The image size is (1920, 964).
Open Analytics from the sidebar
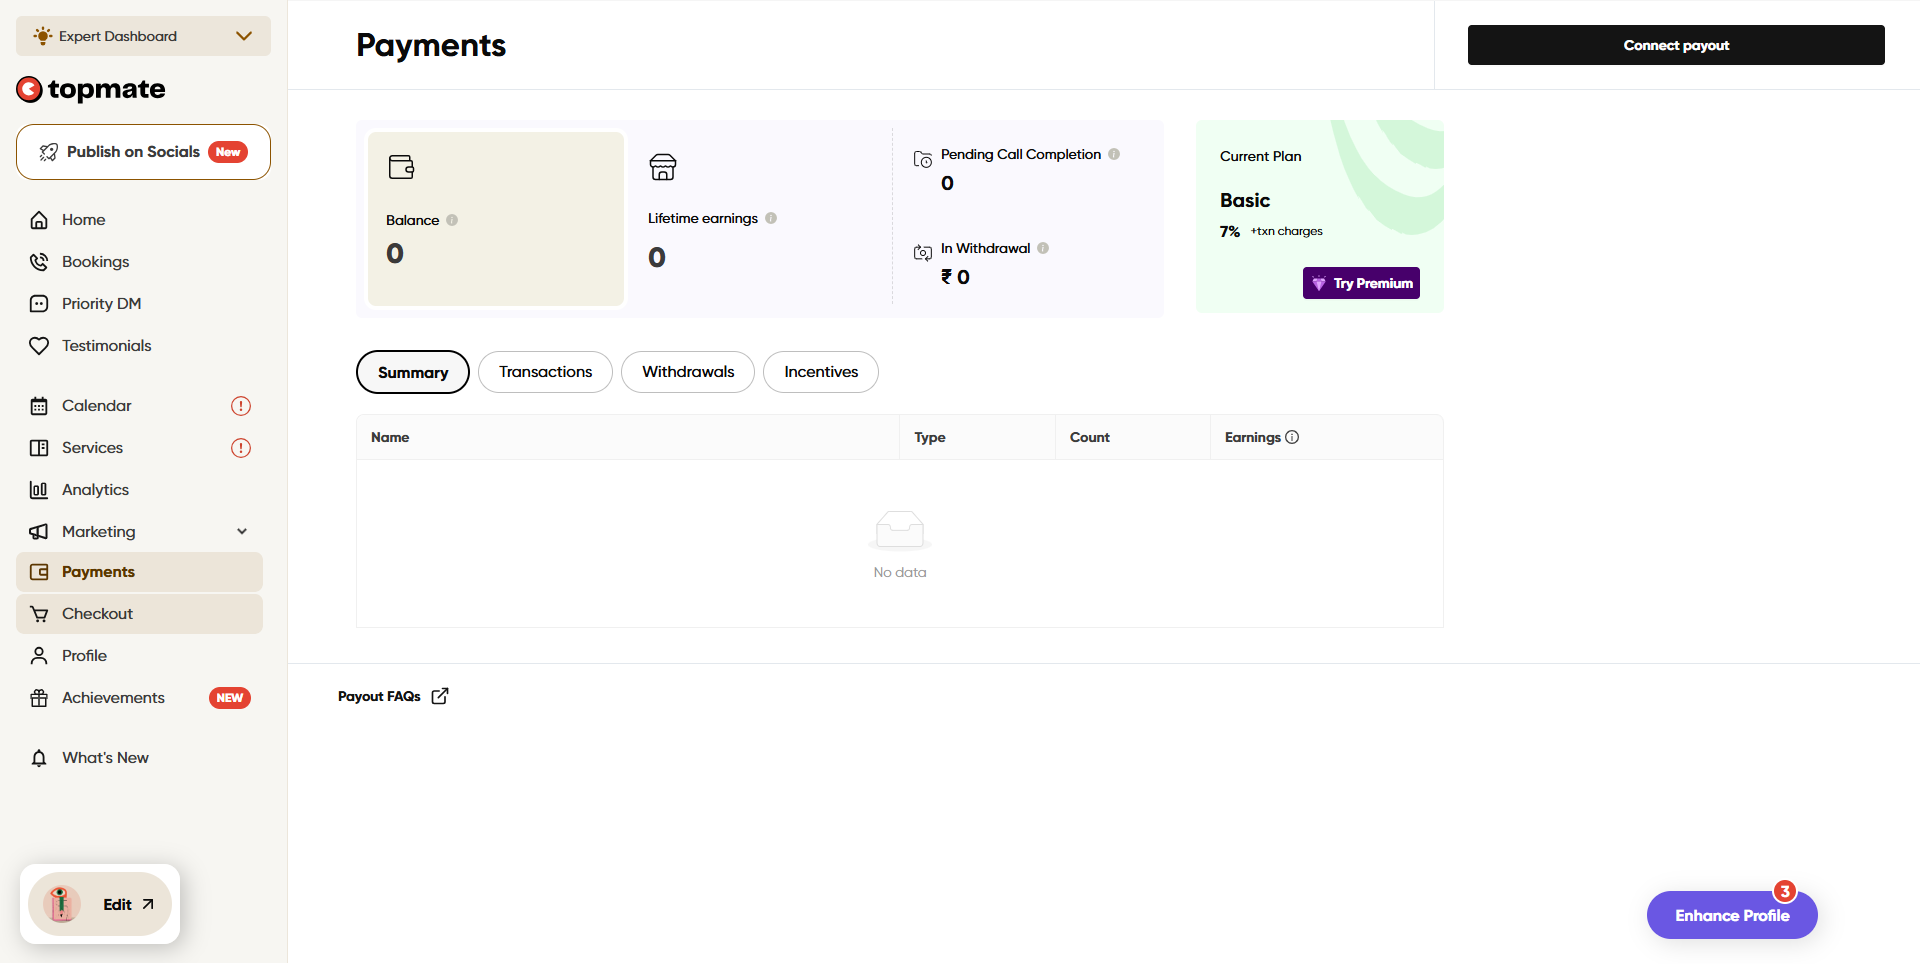[95, 490]
